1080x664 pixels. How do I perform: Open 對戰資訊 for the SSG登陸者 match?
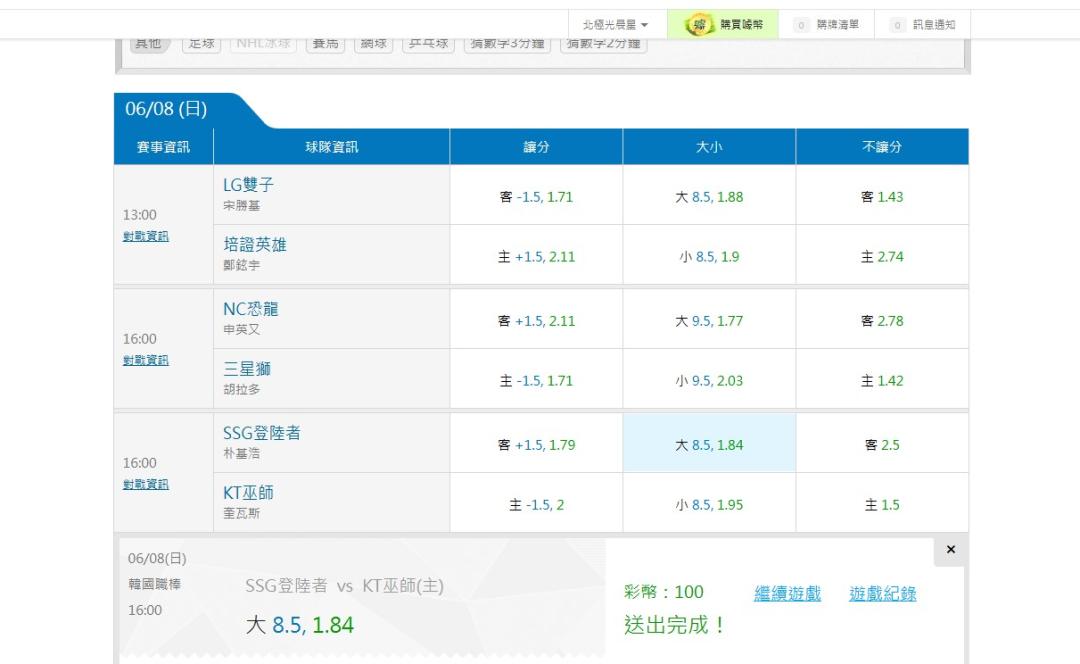point(145,484)
